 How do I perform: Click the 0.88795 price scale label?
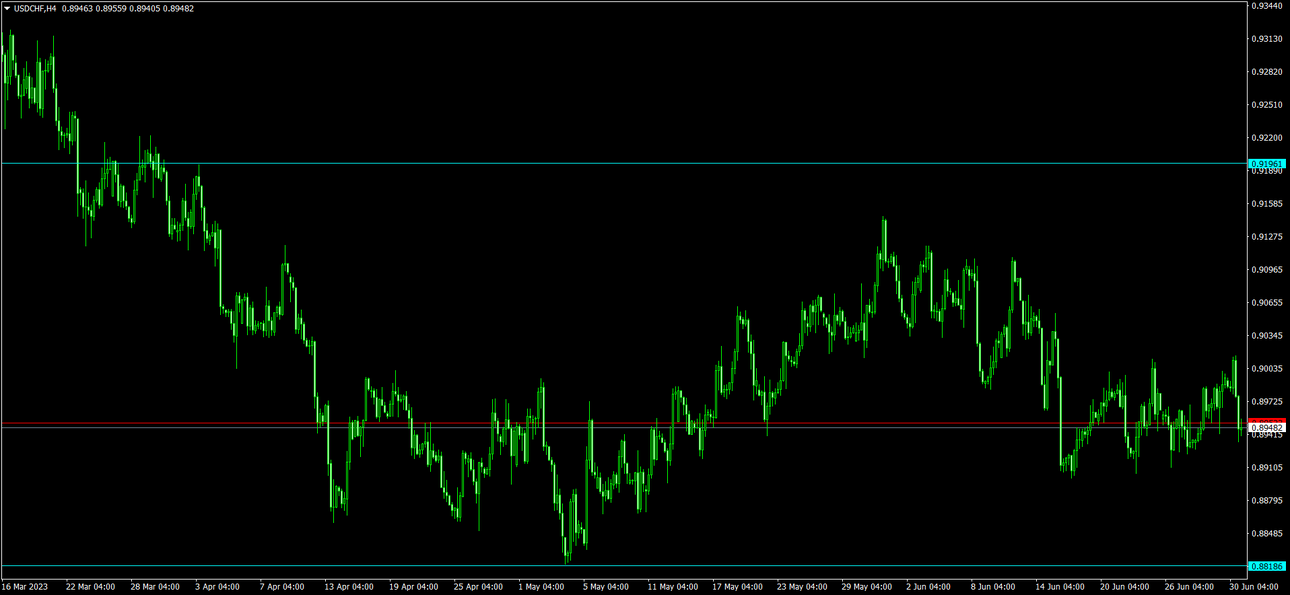tap(1267, 500)
